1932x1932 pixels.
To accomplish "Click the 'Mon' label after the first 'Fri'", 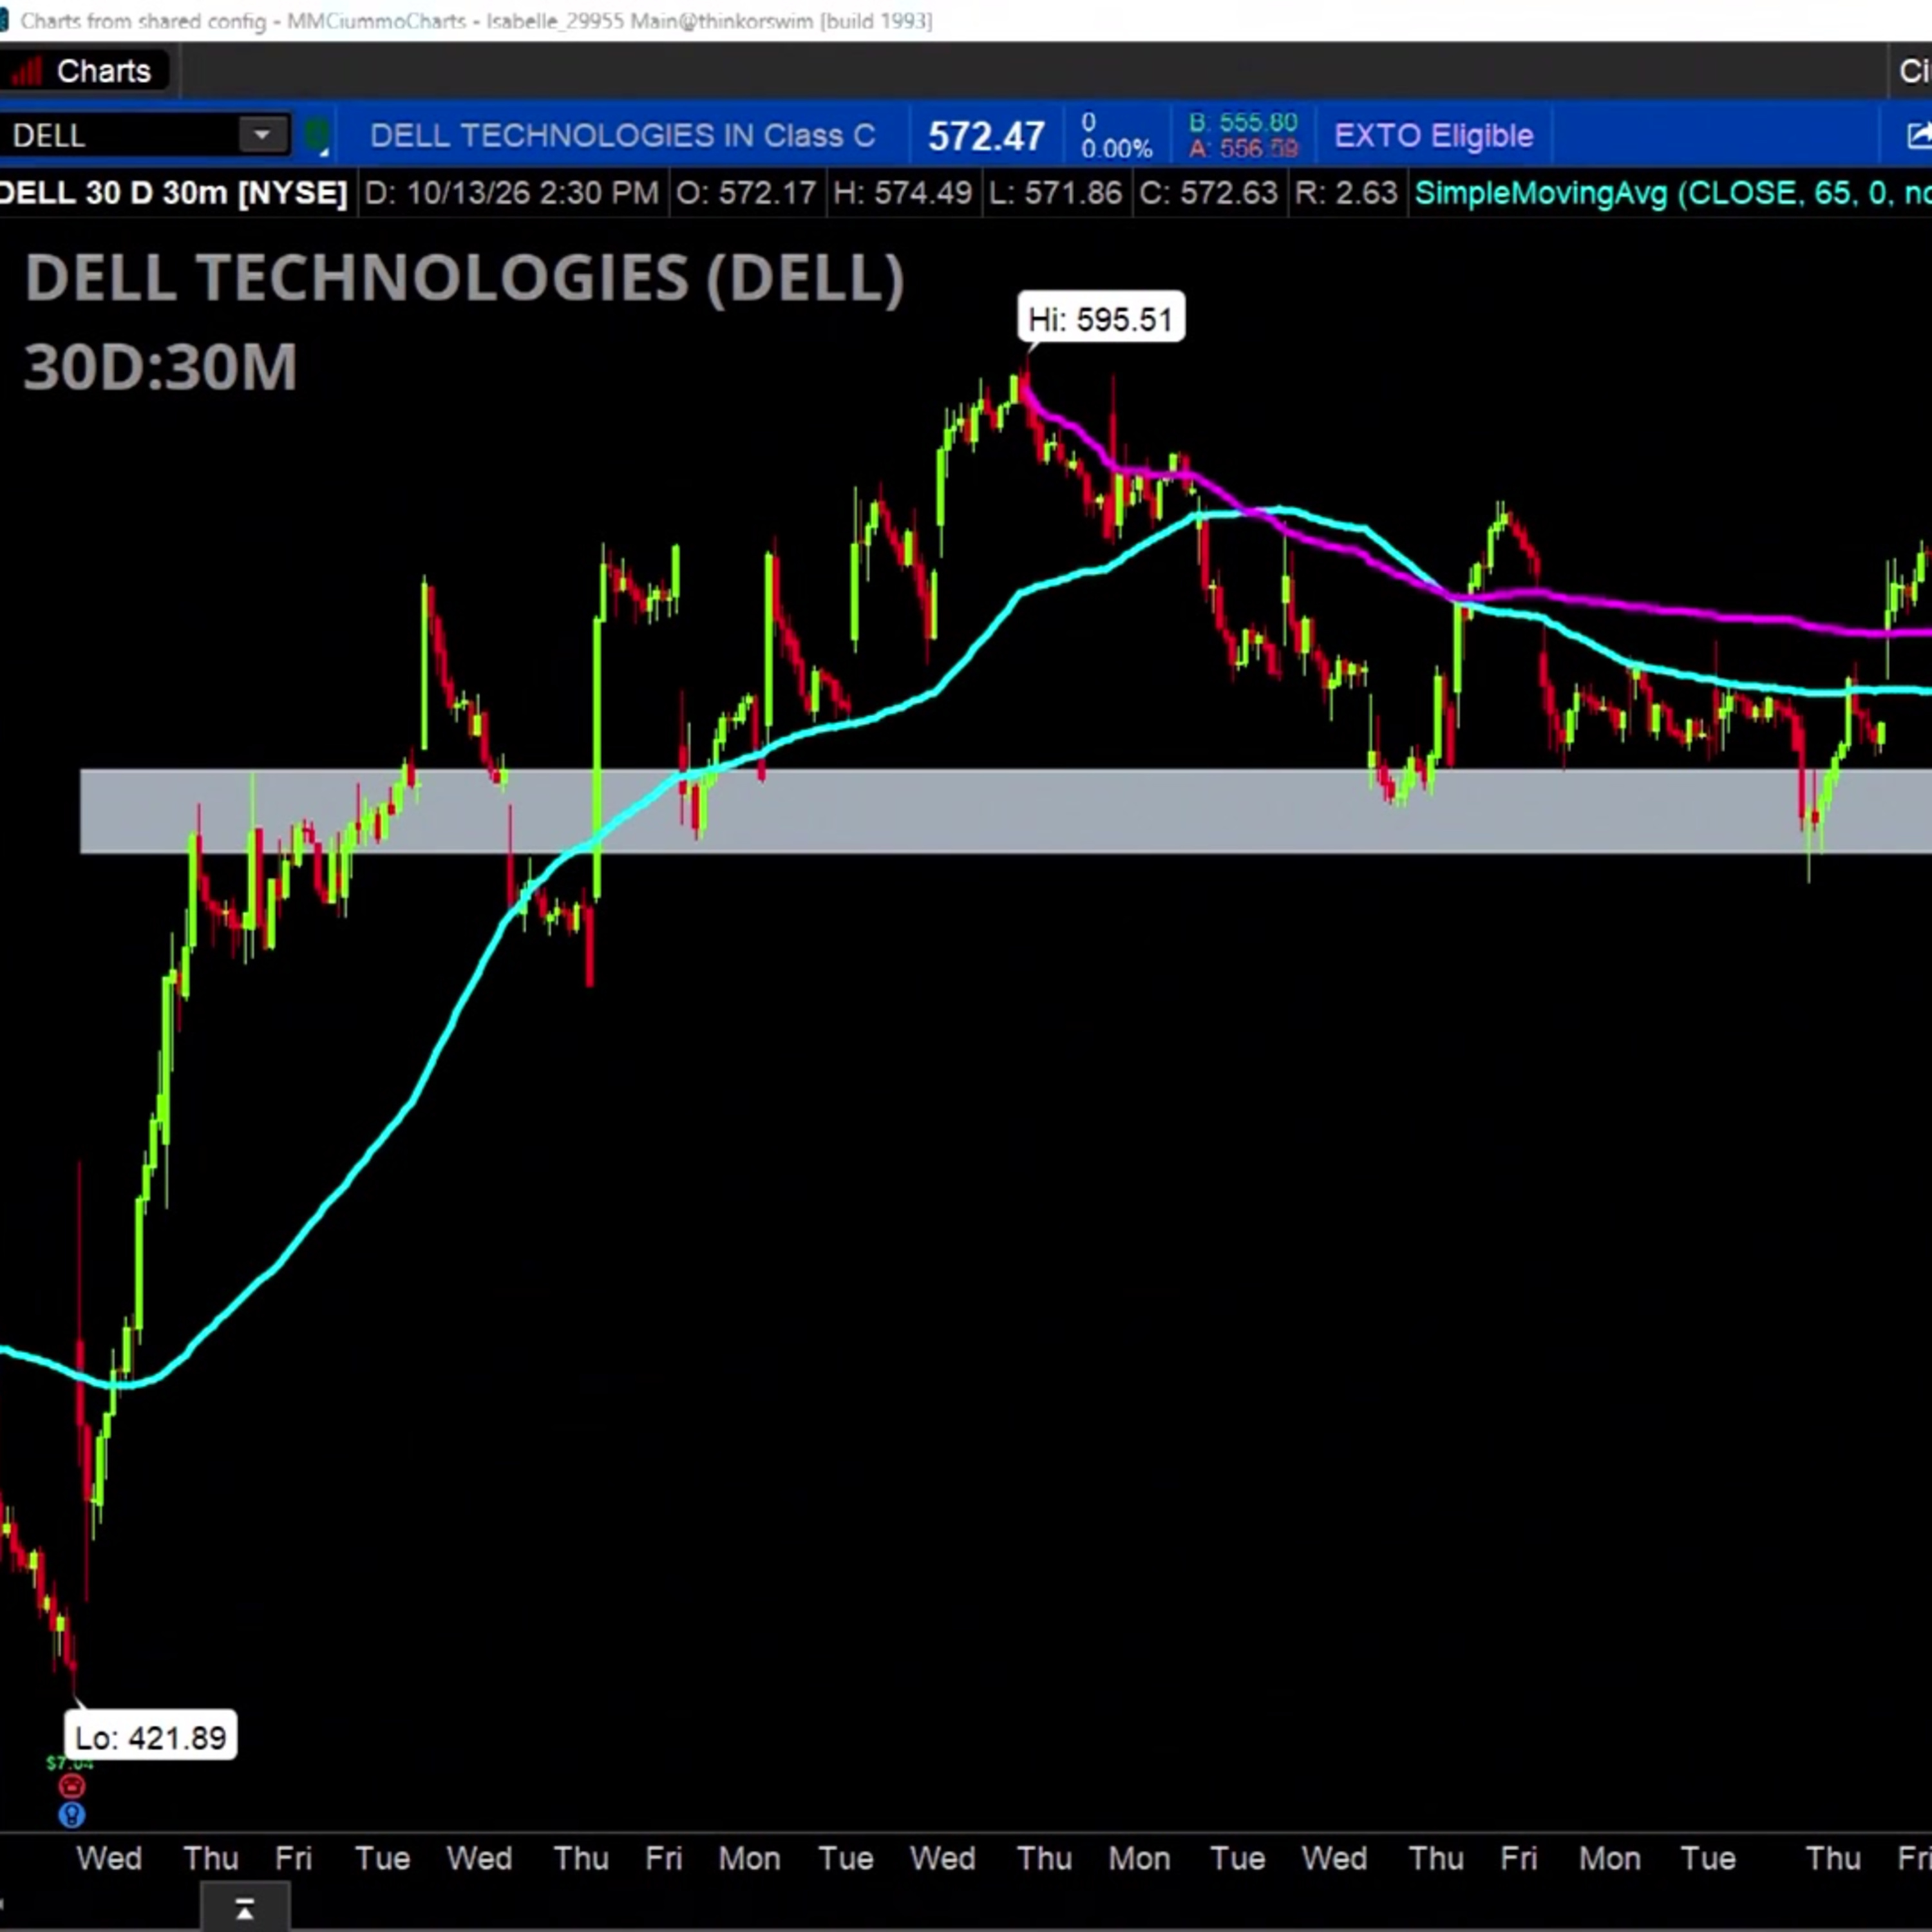I will click(749, 1859).
